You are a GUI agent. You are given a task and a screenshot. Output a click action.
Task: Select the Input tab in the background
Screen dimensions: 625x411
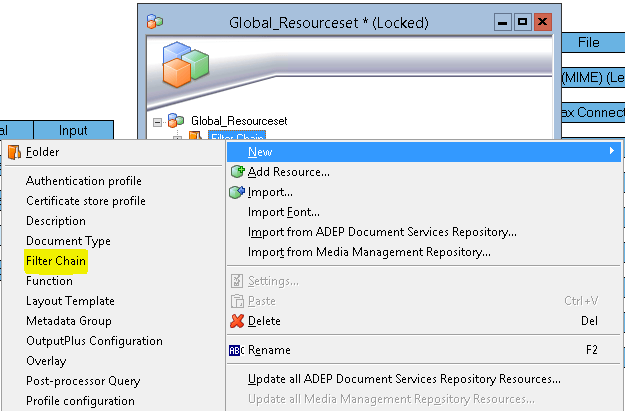[x=73, y=130]
